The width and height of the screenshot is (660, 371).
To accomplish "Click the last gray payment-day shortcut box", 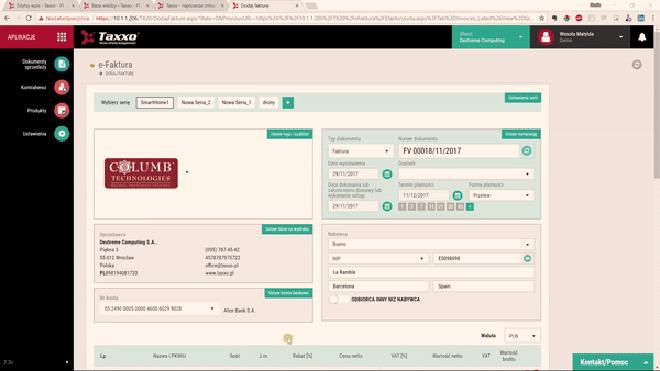I will coord(460,207).
